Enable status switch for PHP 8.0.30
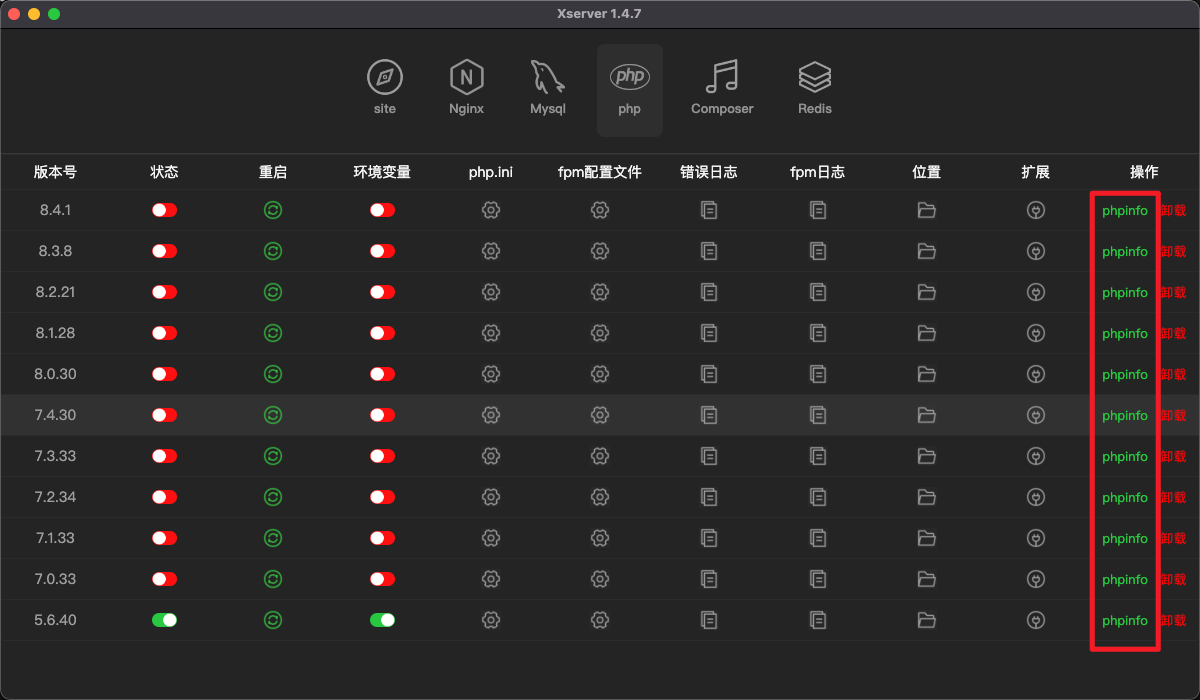Viewport: 1200px width, 700px height. pyautogui.click(x=164, y=374)
